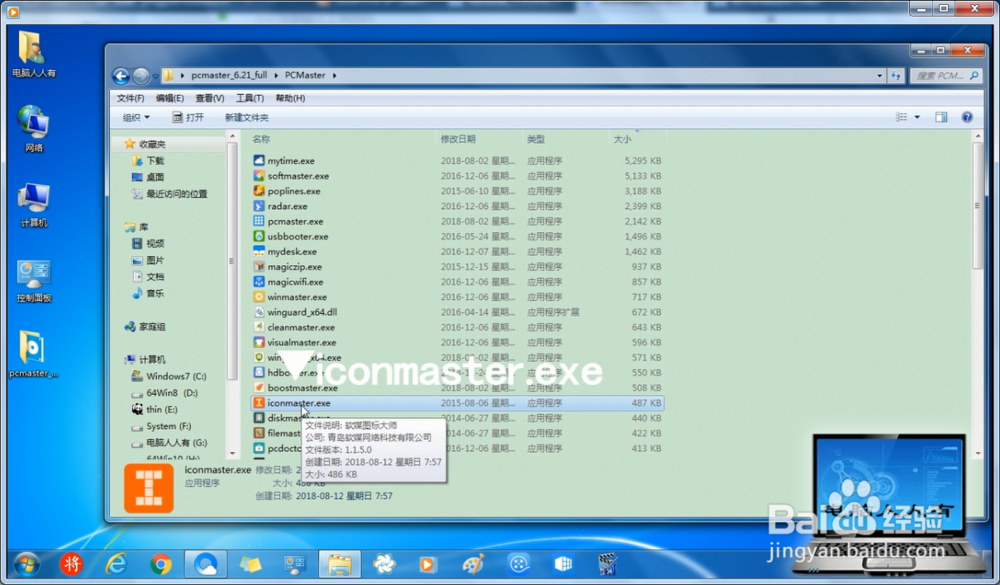Open the Help question mark icon

tap(967, 117)
